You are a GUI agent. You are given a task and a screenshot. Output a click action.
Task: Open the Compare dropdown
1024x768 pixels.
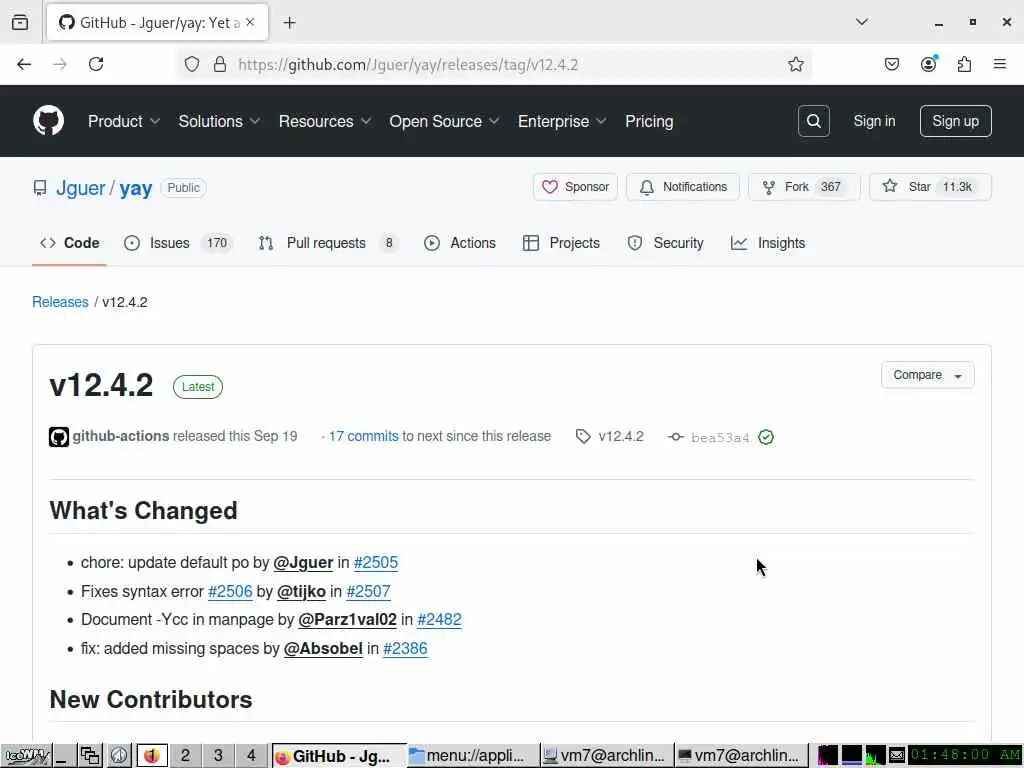pos(927,375)
